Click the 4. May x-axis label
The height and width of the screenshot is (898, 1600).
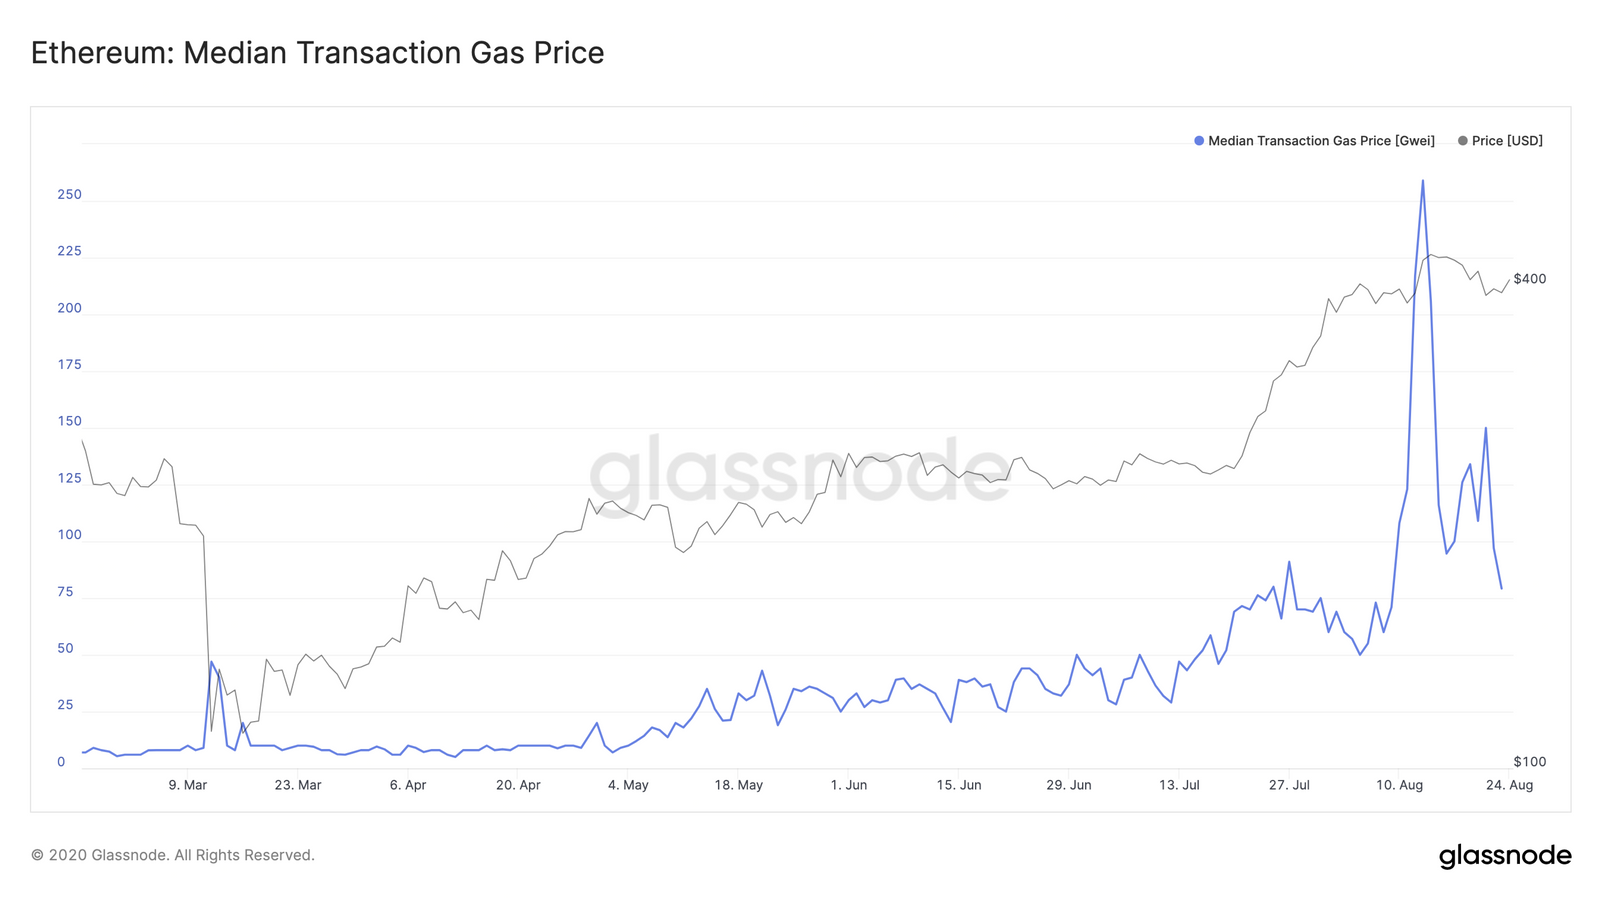pyautogui.click(x=628, y=785)
